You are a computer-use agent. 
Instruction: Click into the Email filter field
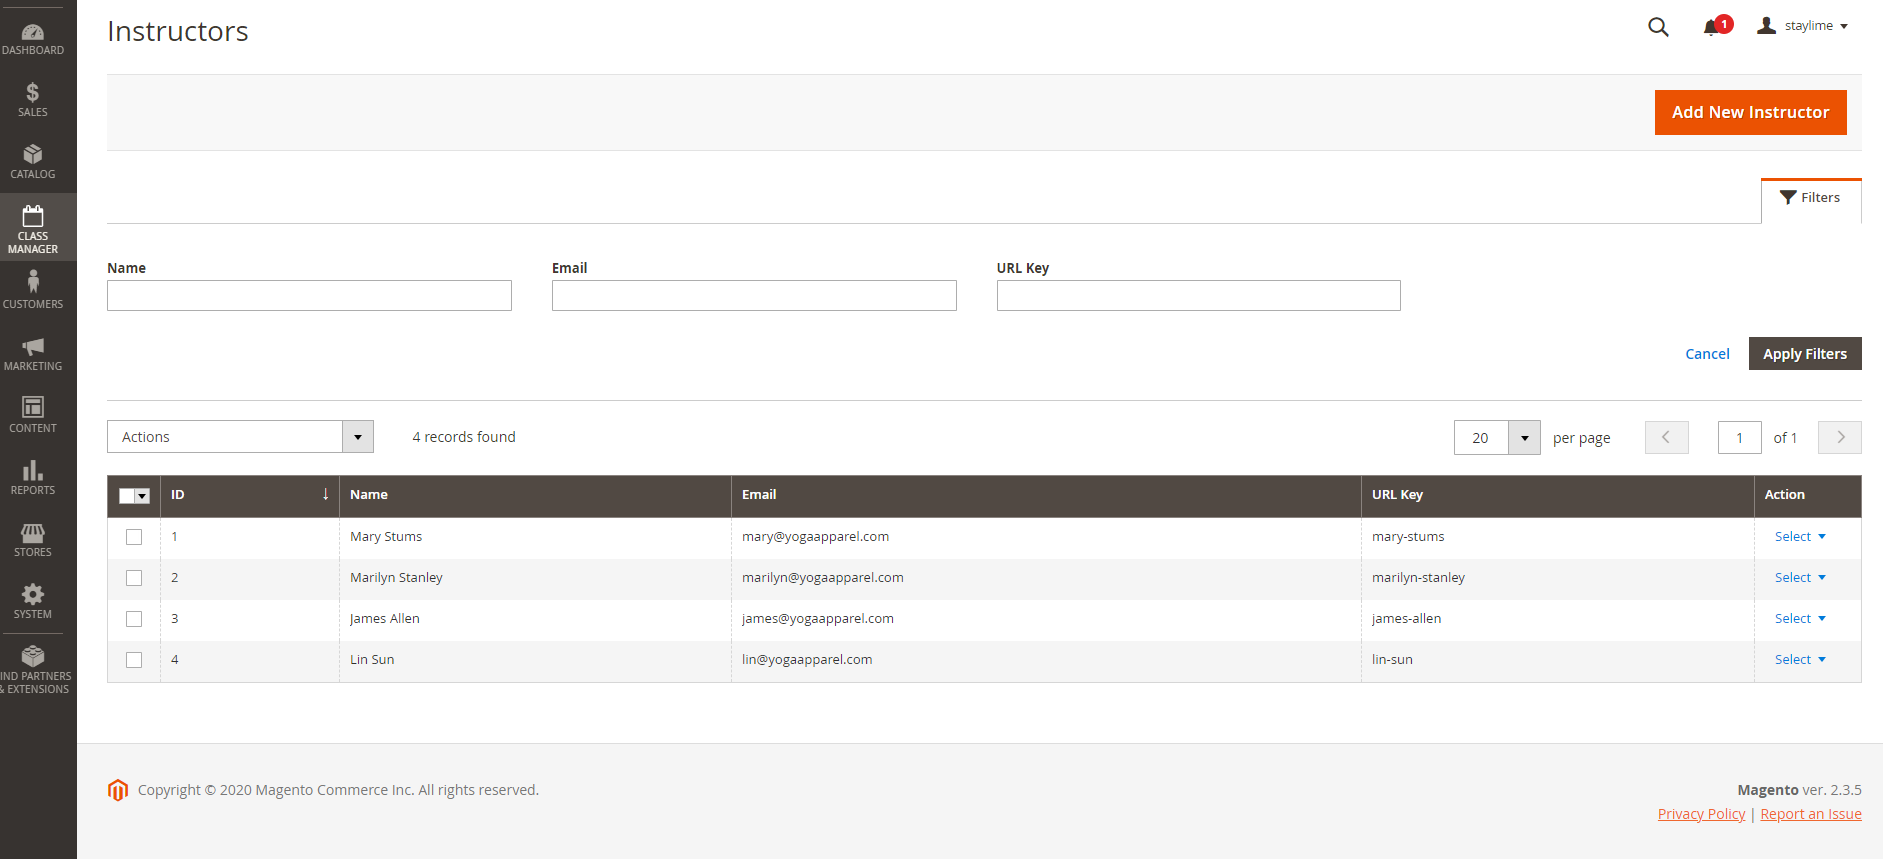(754, 296)
